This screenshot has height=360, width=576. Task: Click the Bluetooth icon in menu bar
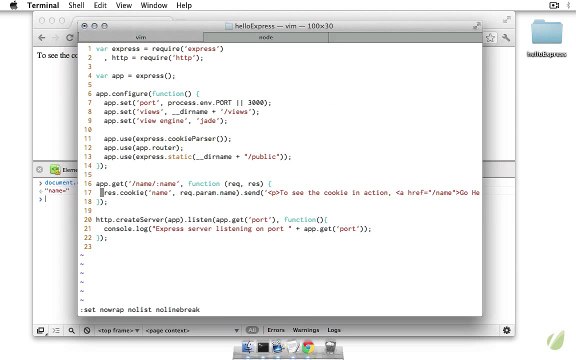tap(569, 5)
